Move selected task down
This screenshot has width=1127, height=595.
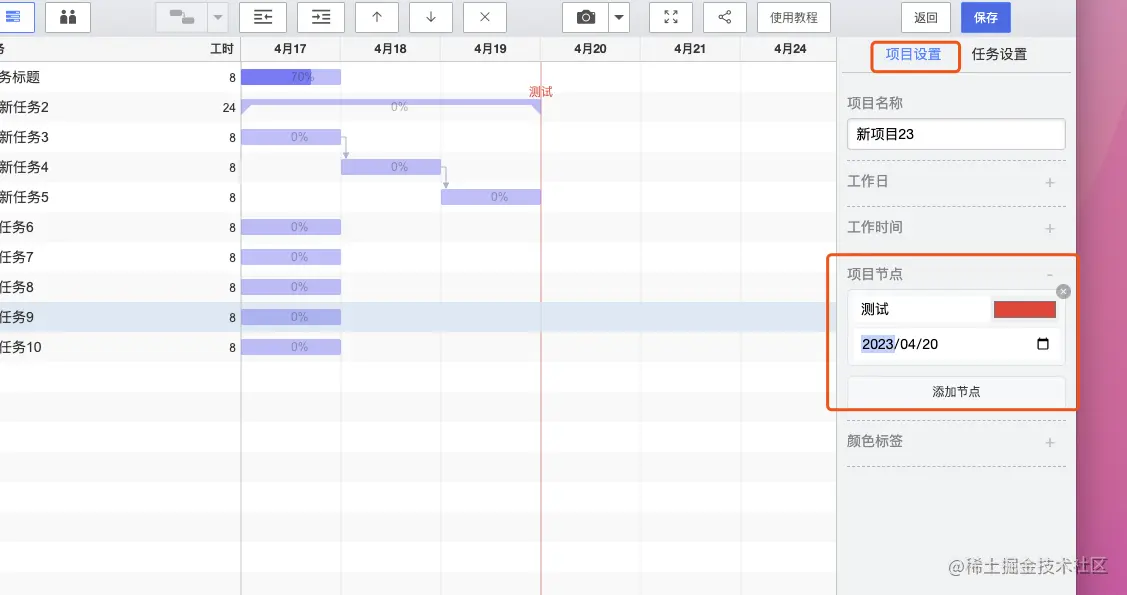(431, 17)
